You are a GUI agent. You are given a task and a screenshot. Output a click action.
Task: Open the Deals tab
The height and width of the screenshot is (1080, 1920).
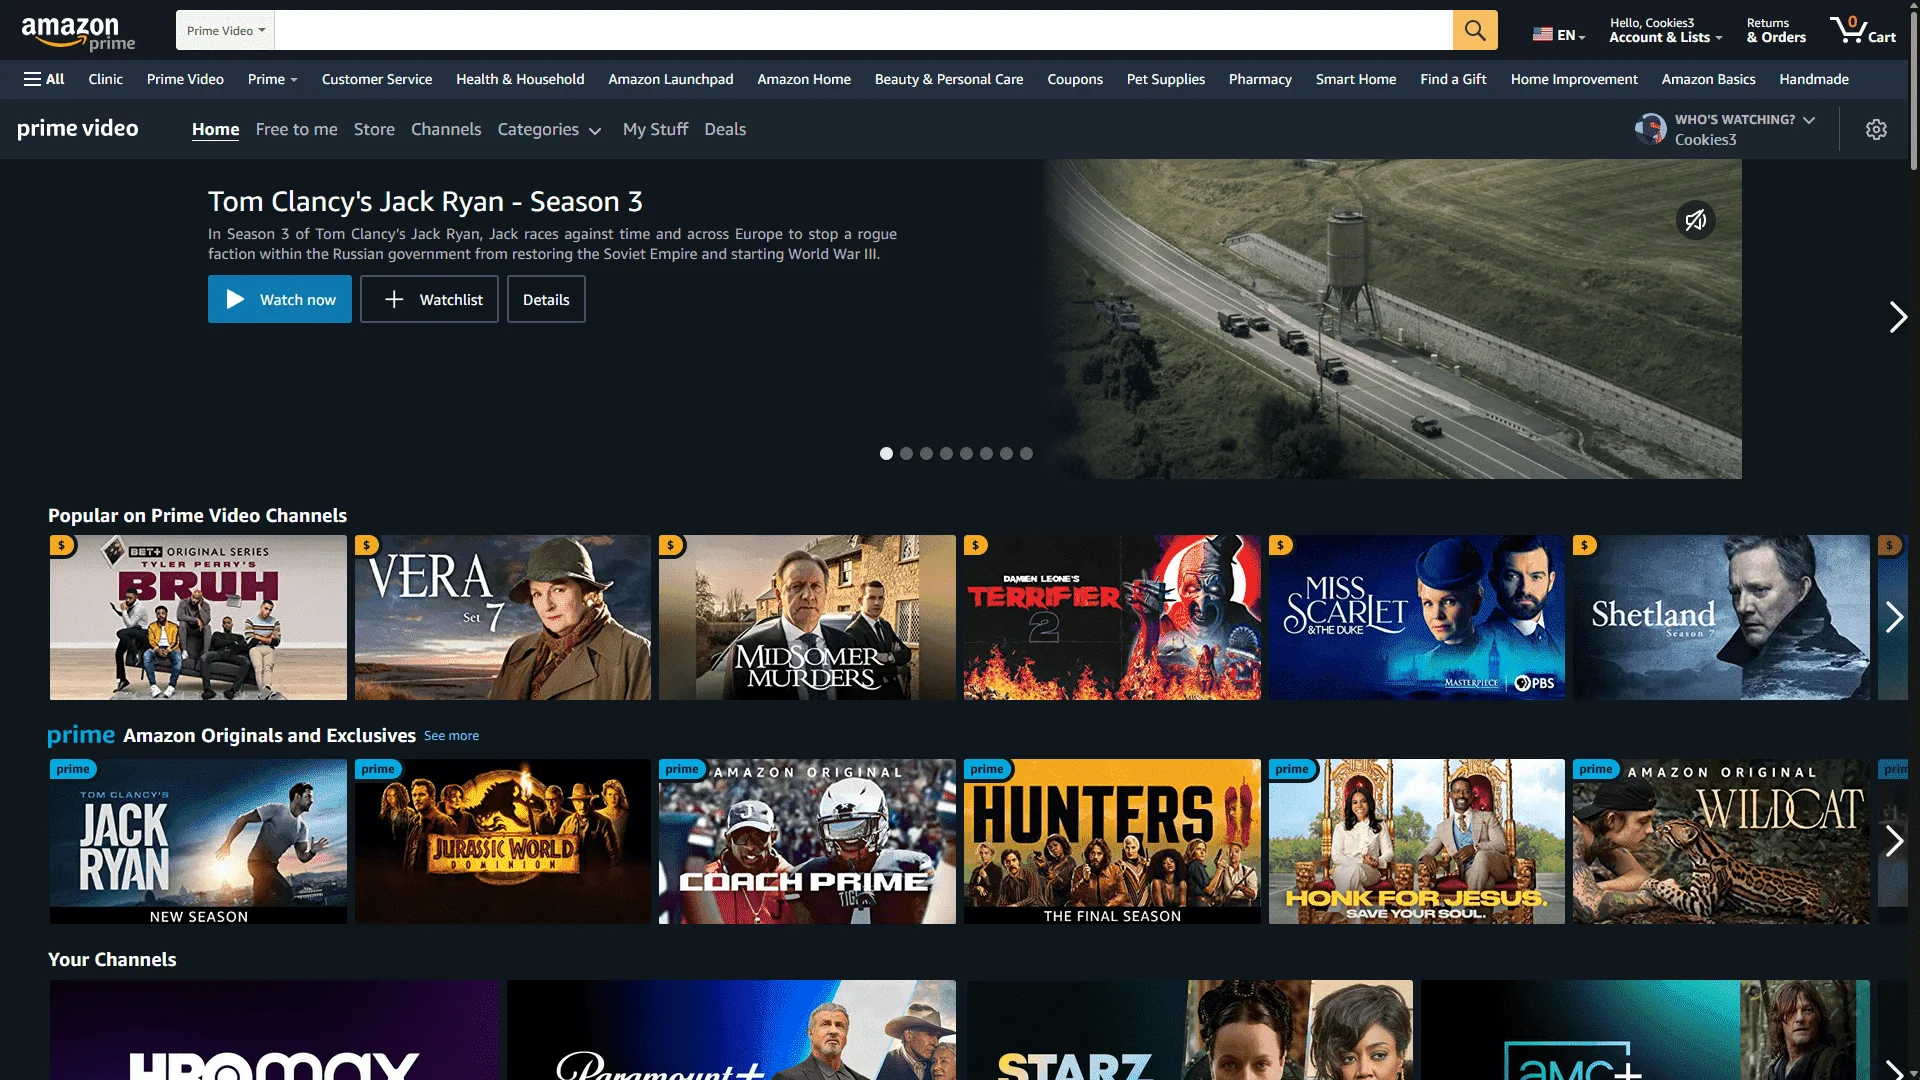(x=725, y=129)
